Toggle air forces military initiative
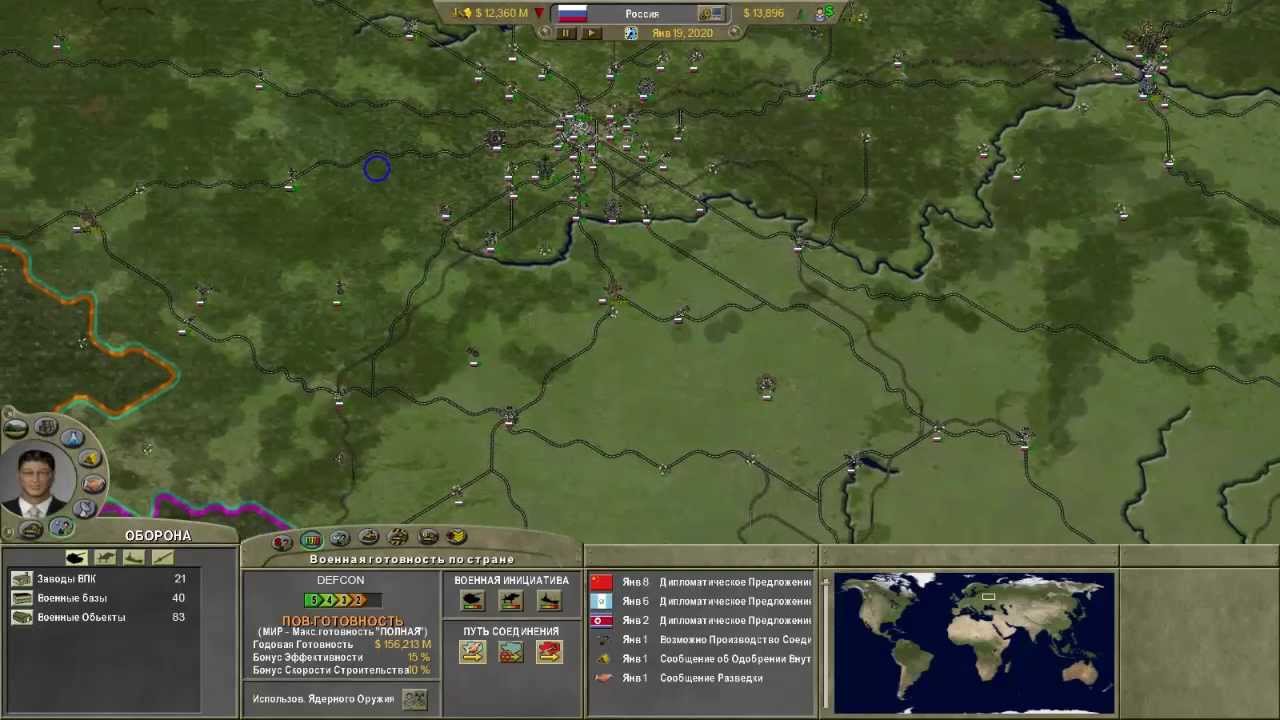Image resolution: width=1280 pixels, height=720 pixels. [x=511, y=601]
